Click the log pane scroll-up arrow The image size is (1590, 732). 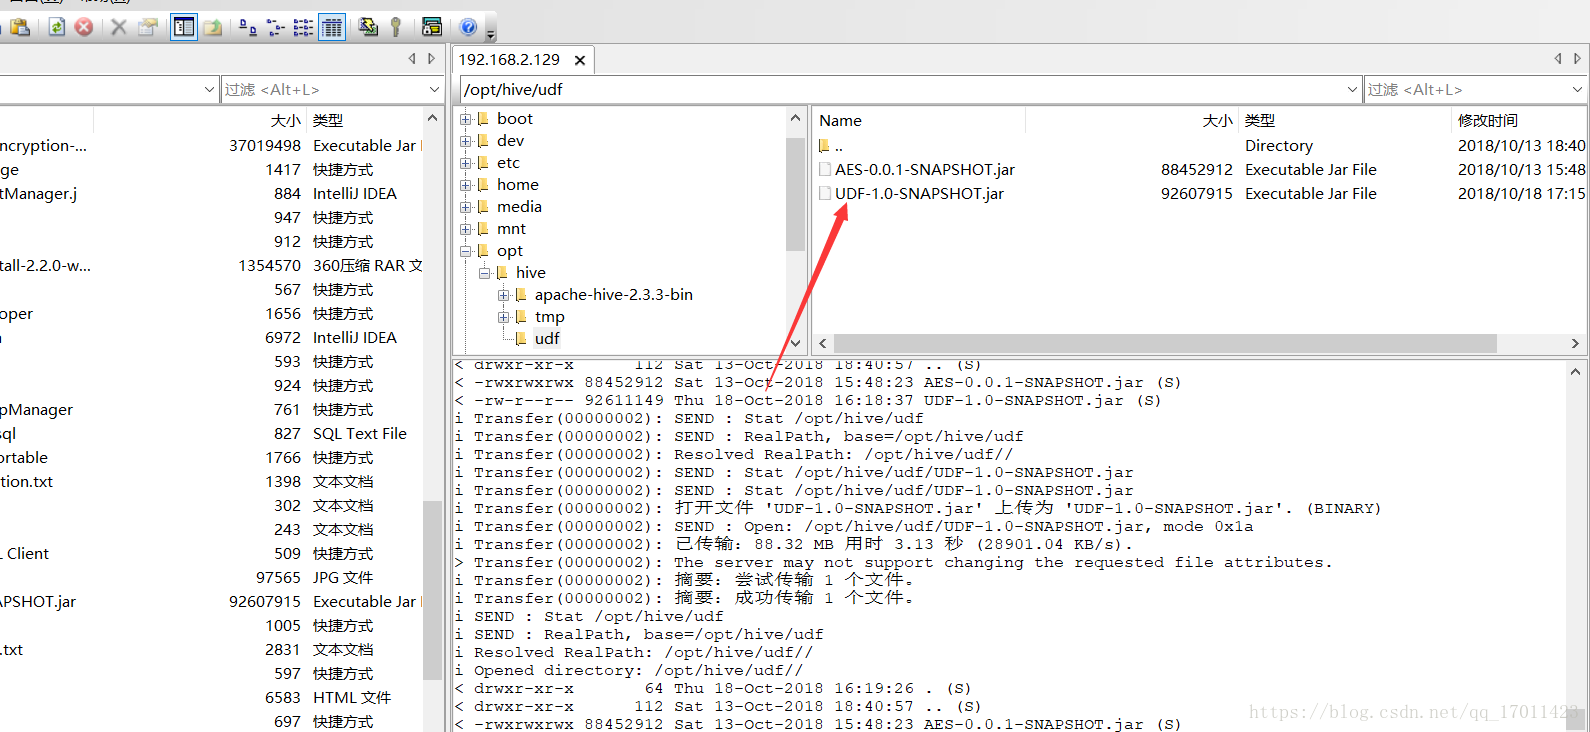[1576, 372]
